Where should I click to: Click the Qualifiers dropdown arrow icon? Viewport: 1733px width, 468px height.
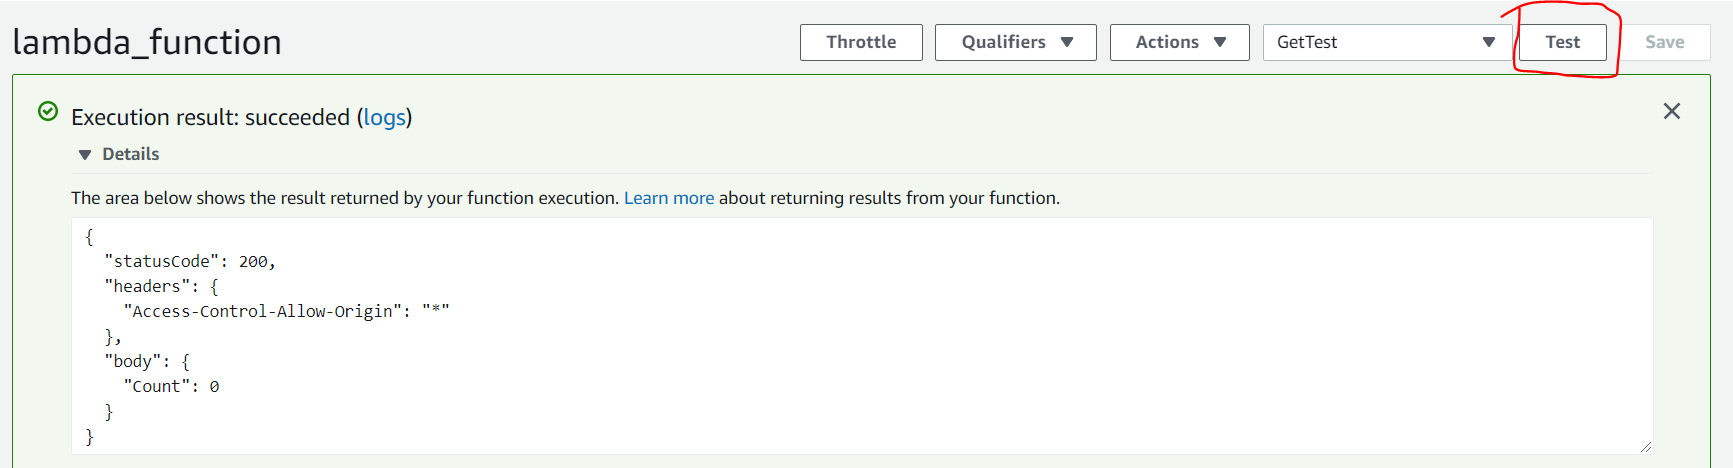pos(1067,42)
